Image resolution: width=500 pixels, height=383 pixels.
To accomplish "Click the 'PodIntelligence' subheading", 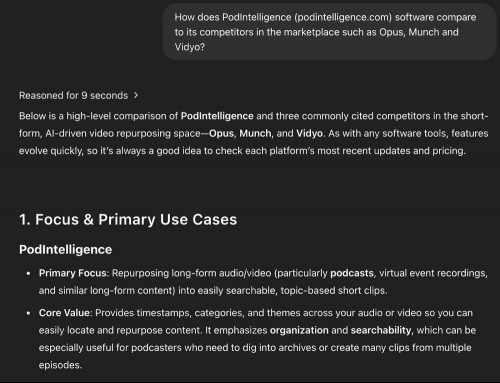I will [x=65, y=250].
